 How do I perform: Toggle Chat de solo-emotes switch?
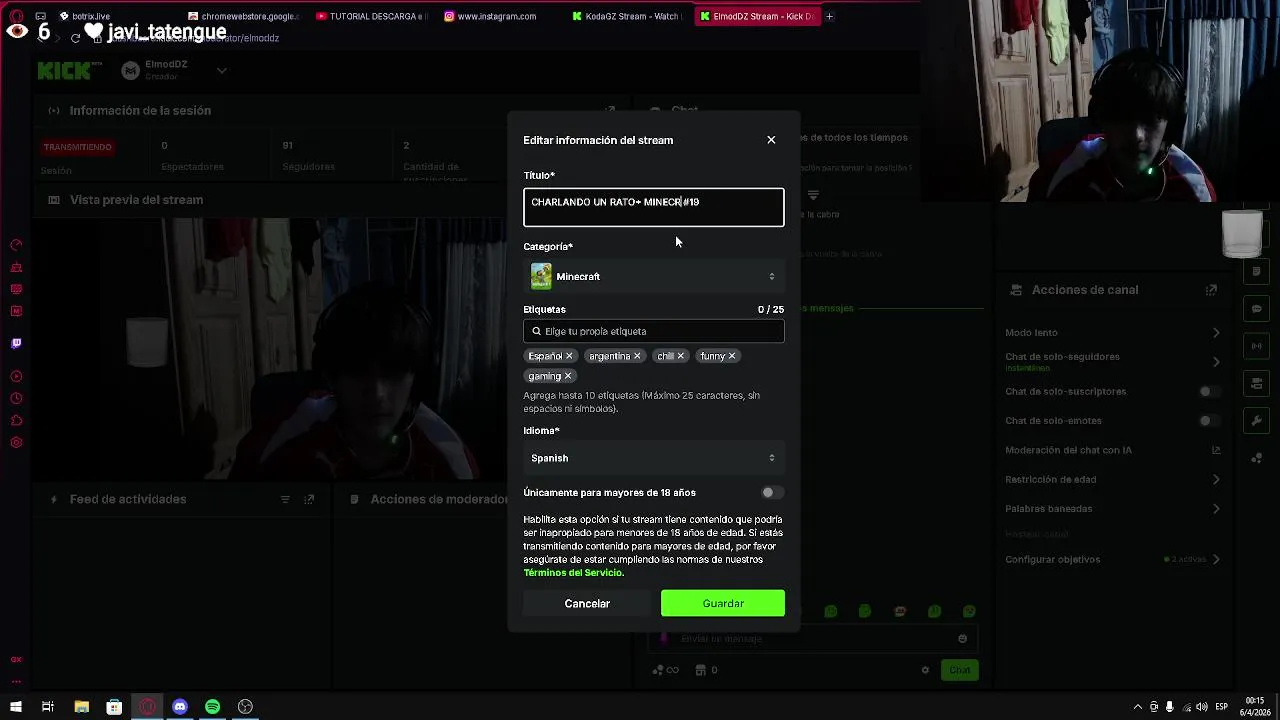1209,421
